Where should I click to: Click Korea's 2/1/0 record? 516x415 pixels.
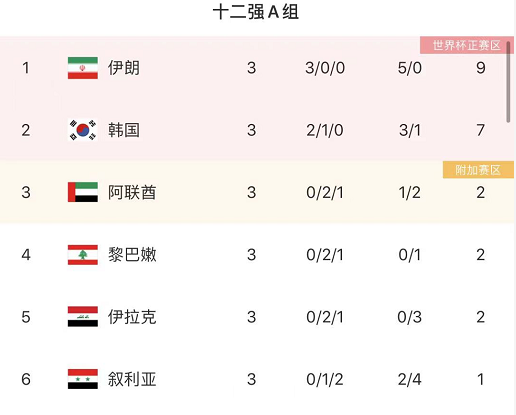(x=325, y=130)
